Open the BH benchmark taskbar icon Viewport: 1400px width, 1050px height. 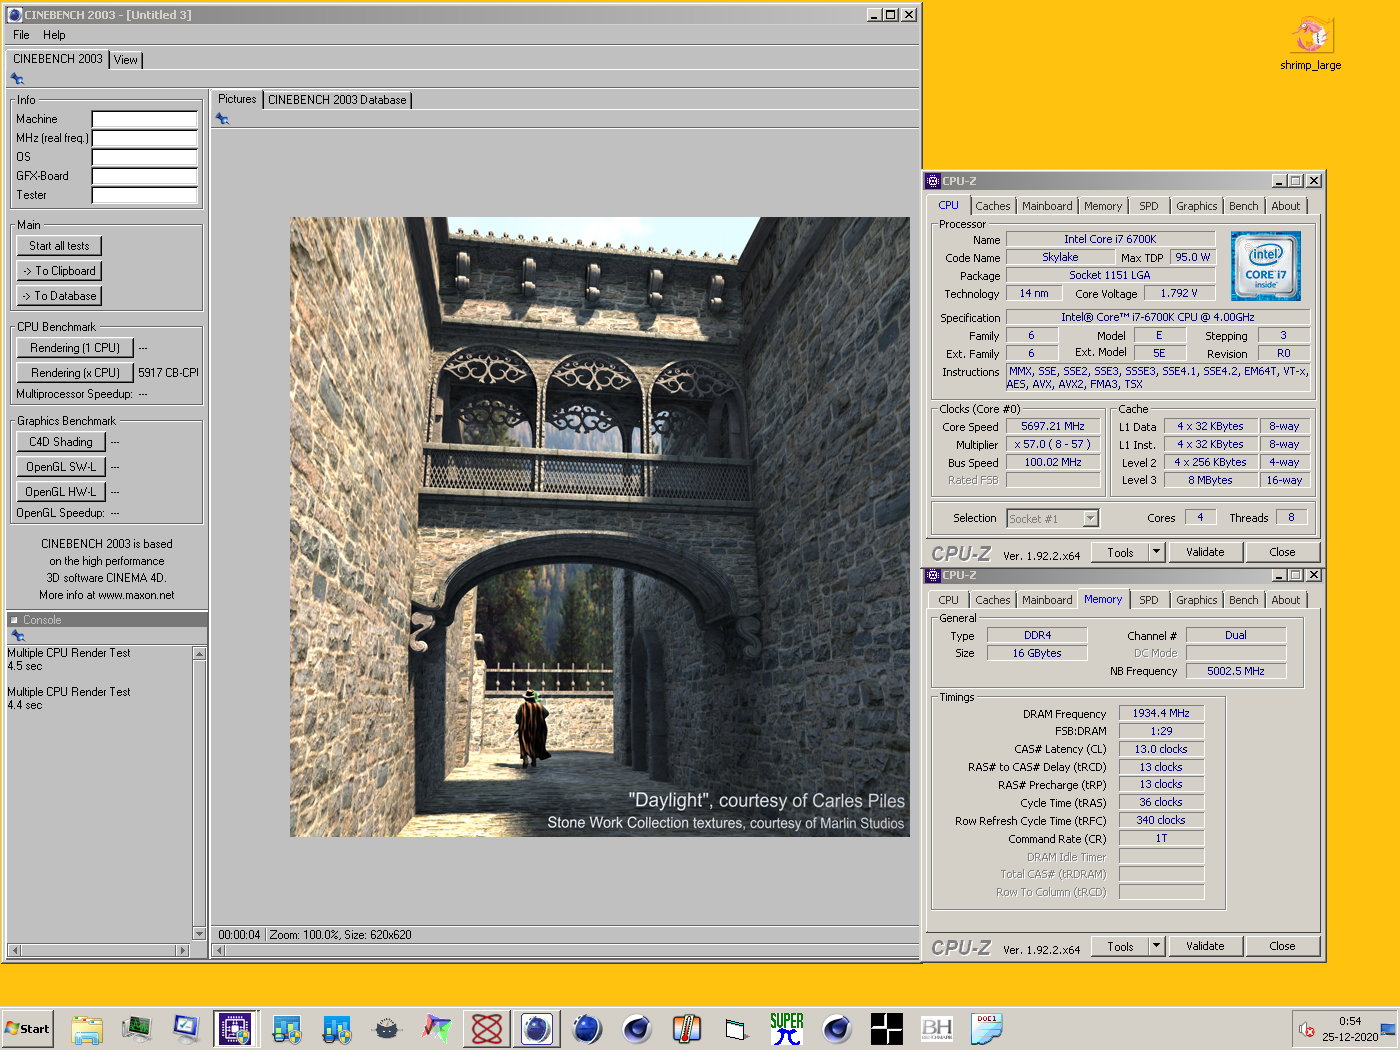pos(937,1028)
